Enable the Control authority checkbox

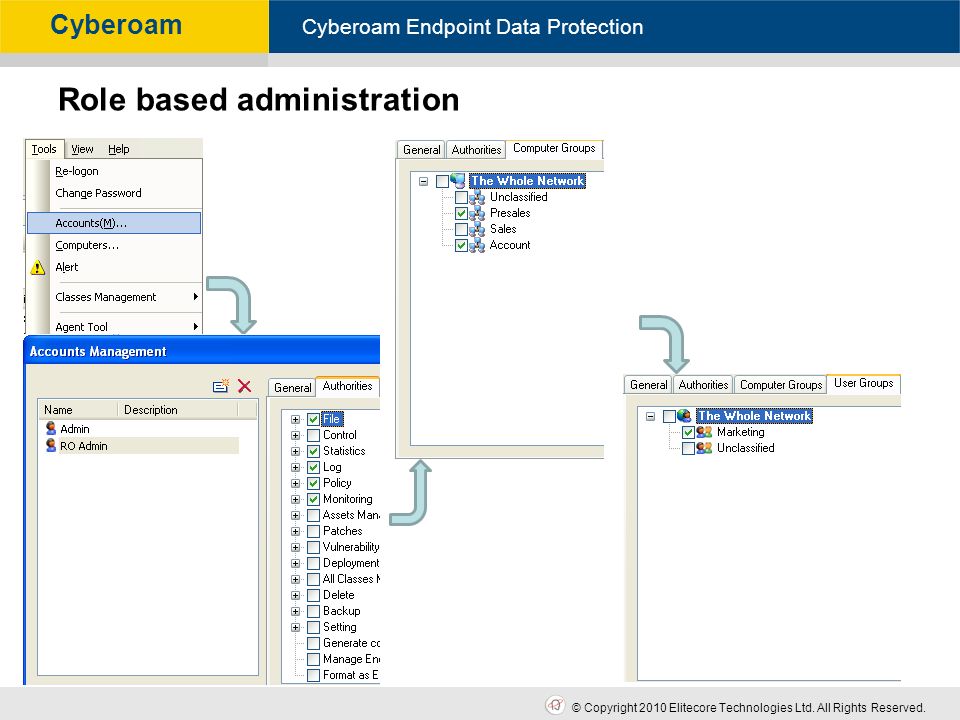click(313, 435)
